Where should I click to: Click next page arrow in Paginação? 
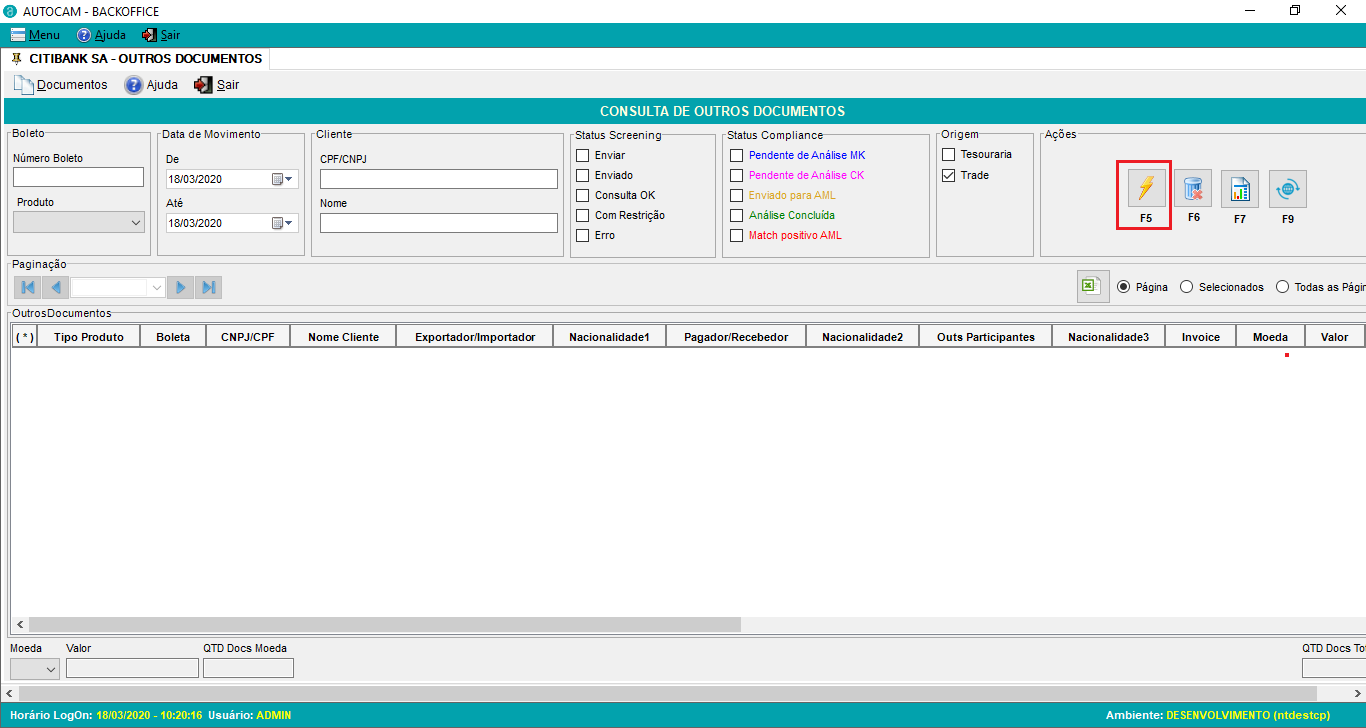coord(180,288)
